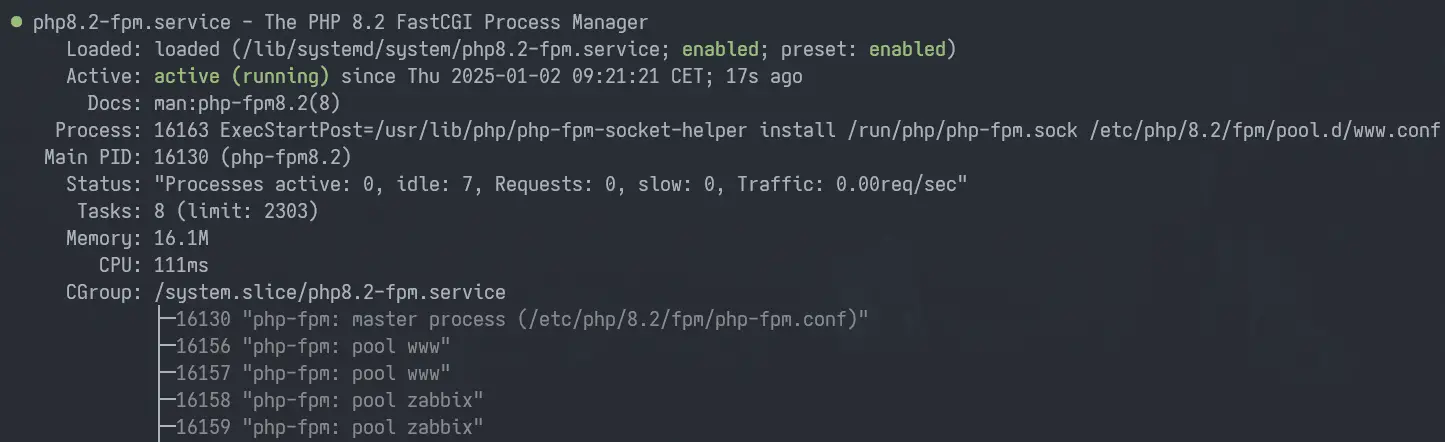Click the tree branch glyph before PID 16156
Screen dimensions: 1445x442
coord(165,346)
